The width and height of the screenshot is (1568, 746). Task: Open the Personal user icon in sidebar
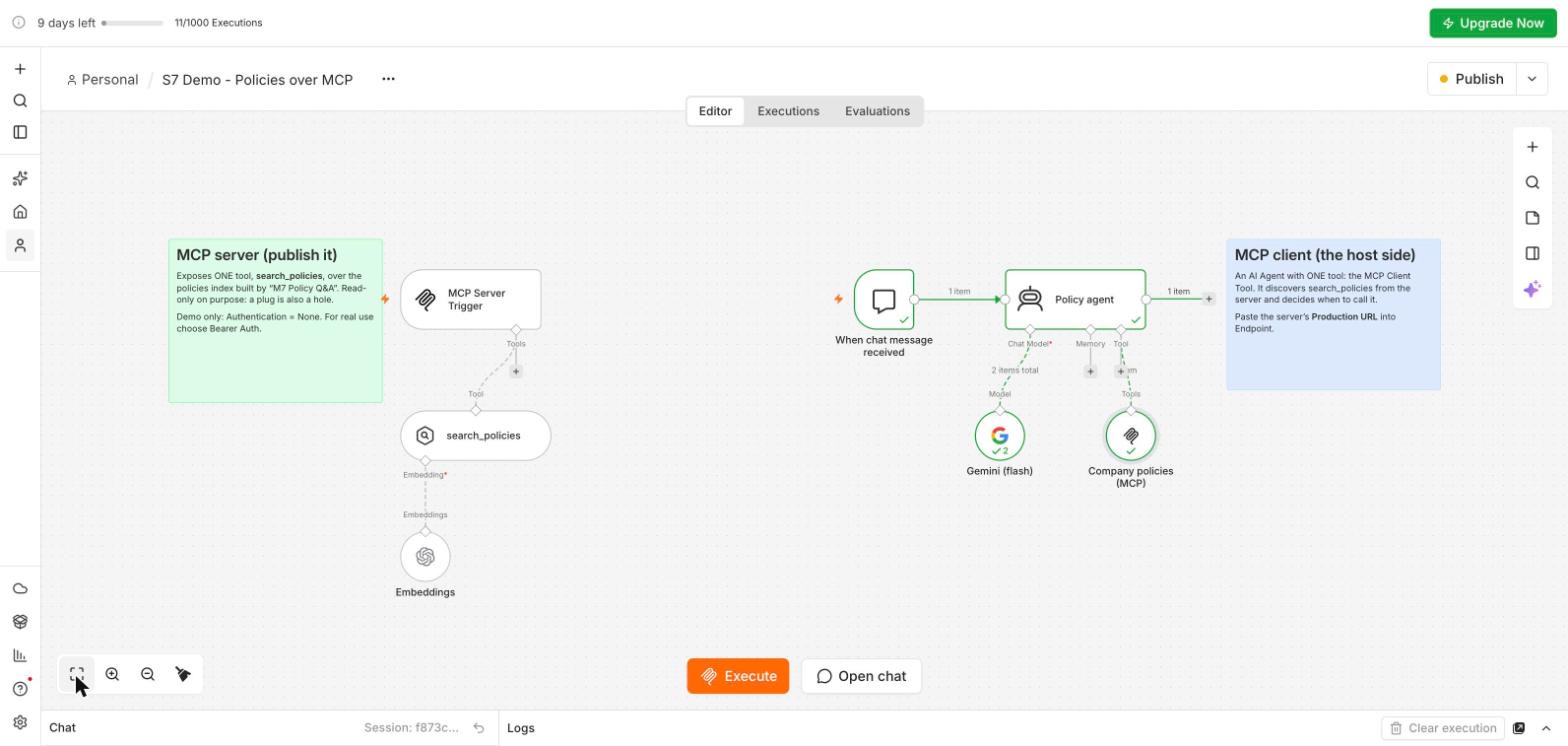point(20,245)
